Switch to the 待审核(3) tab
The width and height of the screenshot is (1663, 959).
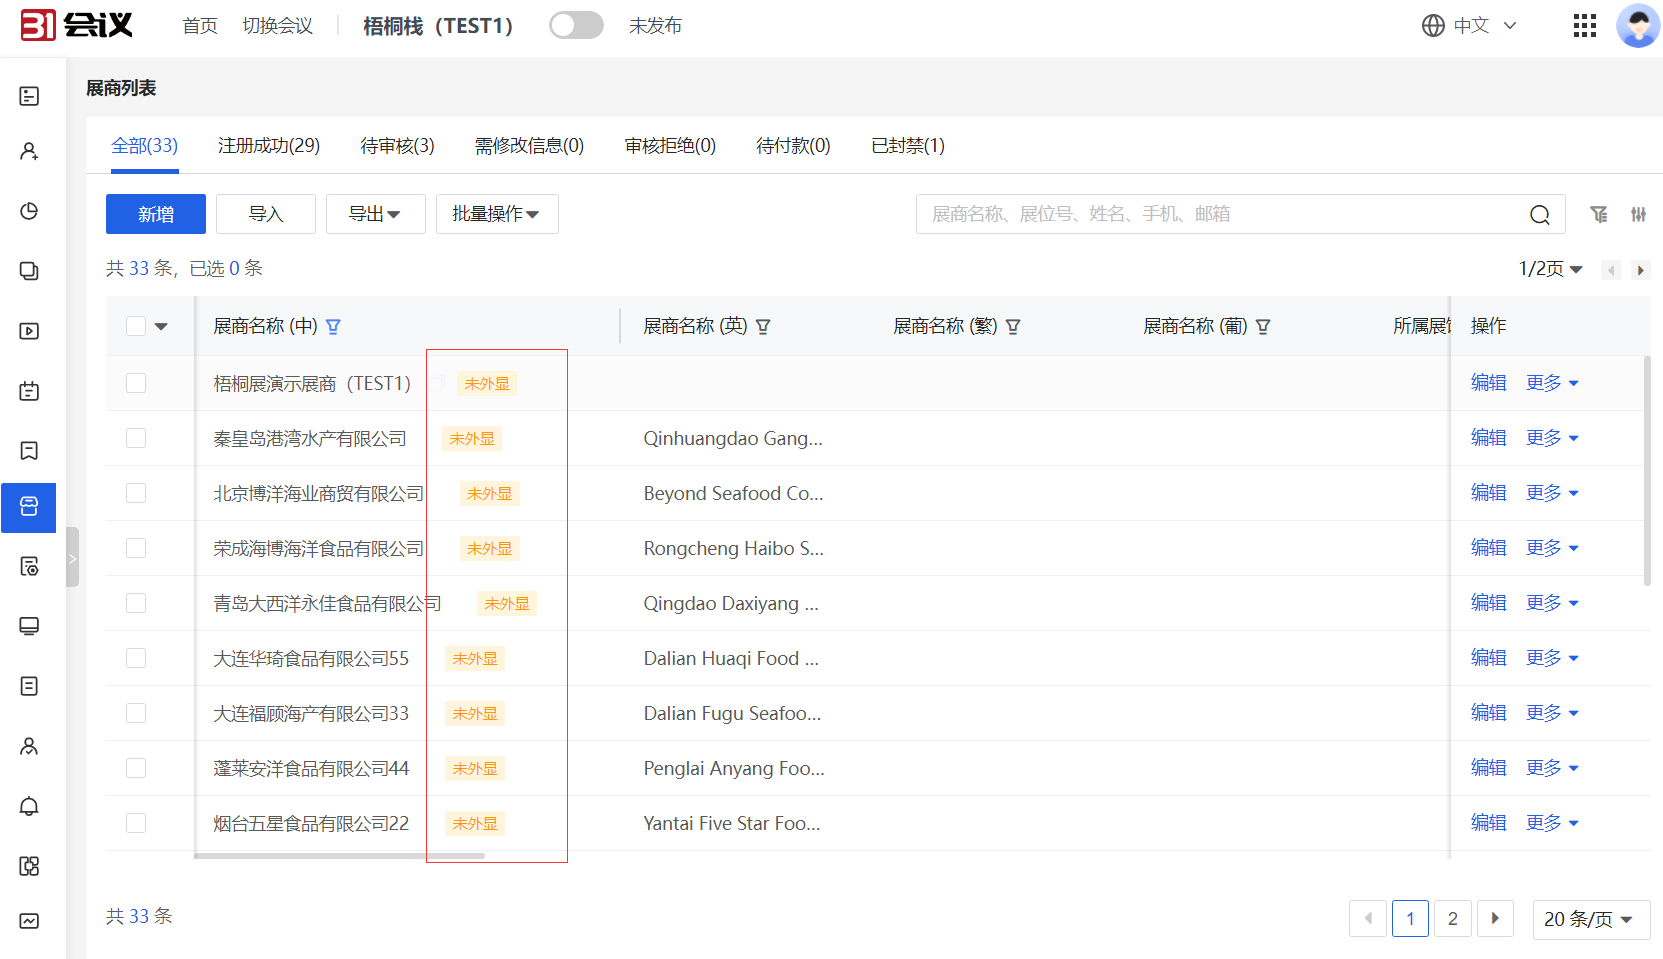point(397,146)
